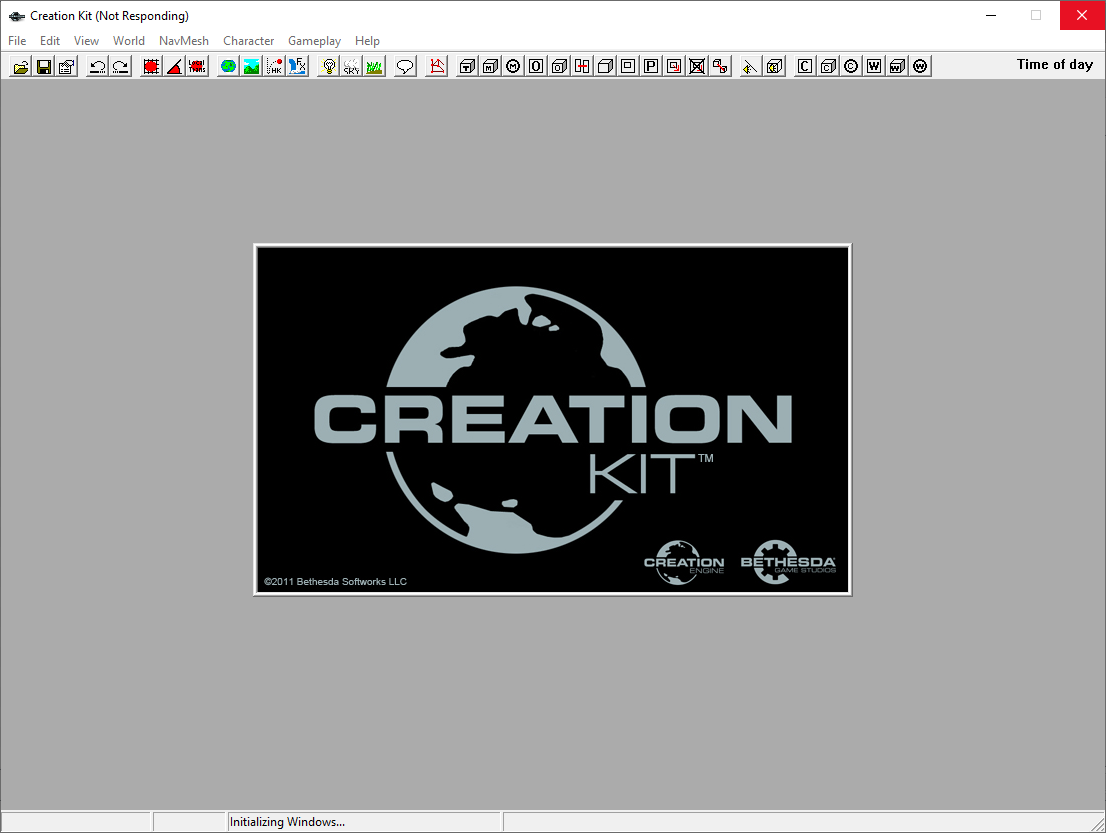Open the File menu
Viewport: 1106px width, 833px height.
17,41
